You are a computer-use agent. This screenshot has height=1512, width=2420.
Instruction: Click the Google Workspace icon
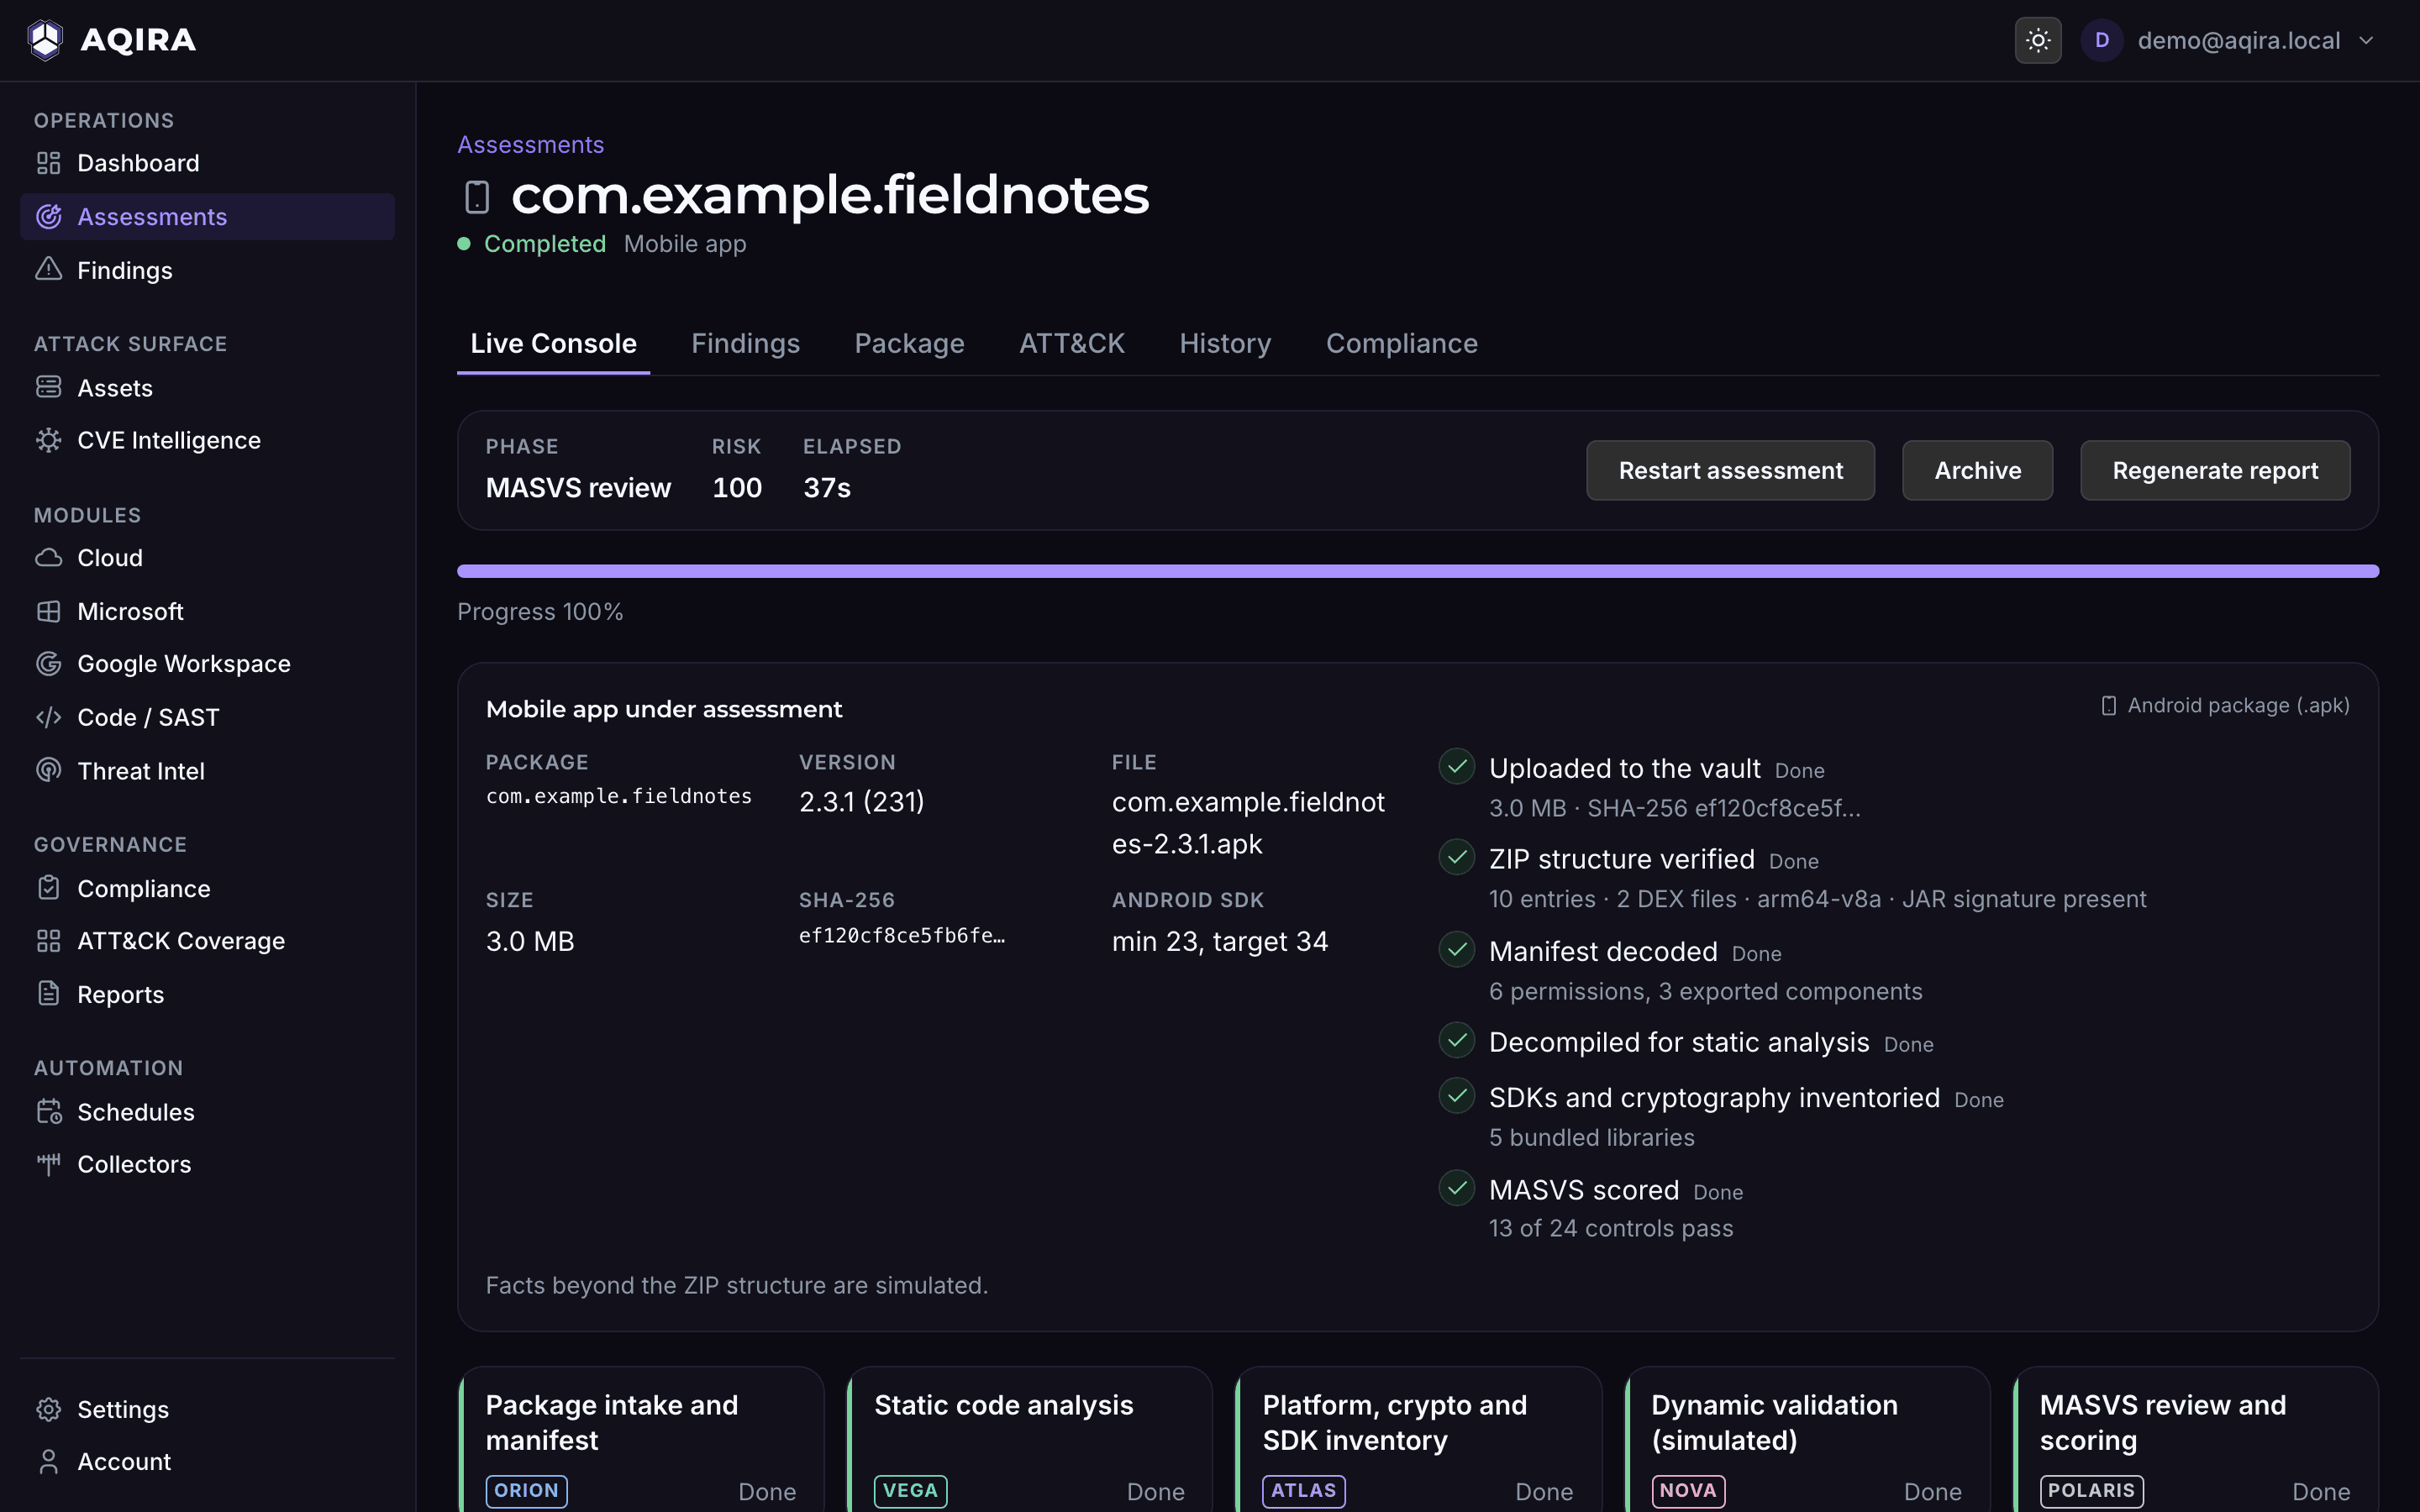click(x=48, y=663)
